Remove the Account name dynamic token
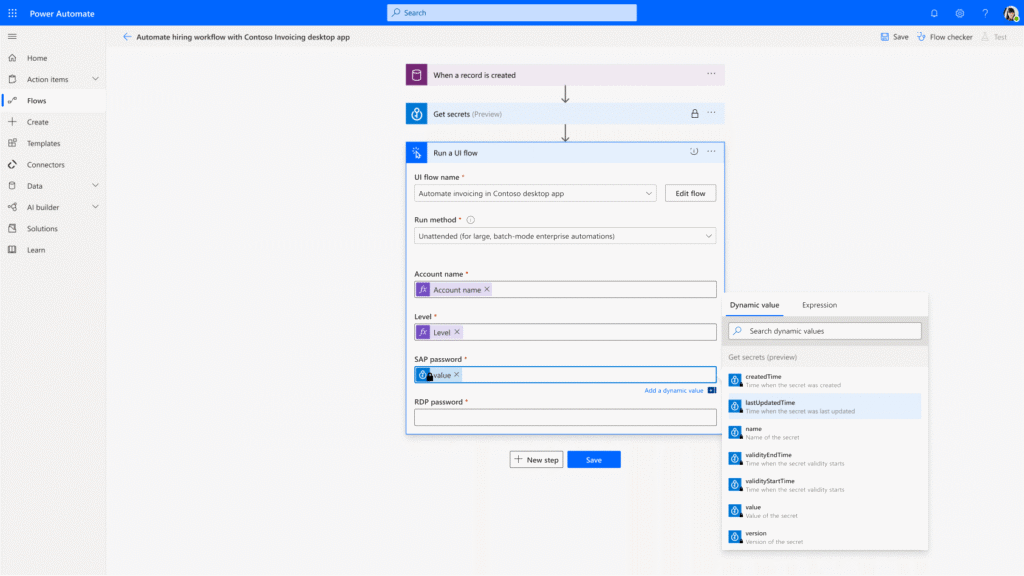This screenshot has width=1024, height=576. coord(487,289)
